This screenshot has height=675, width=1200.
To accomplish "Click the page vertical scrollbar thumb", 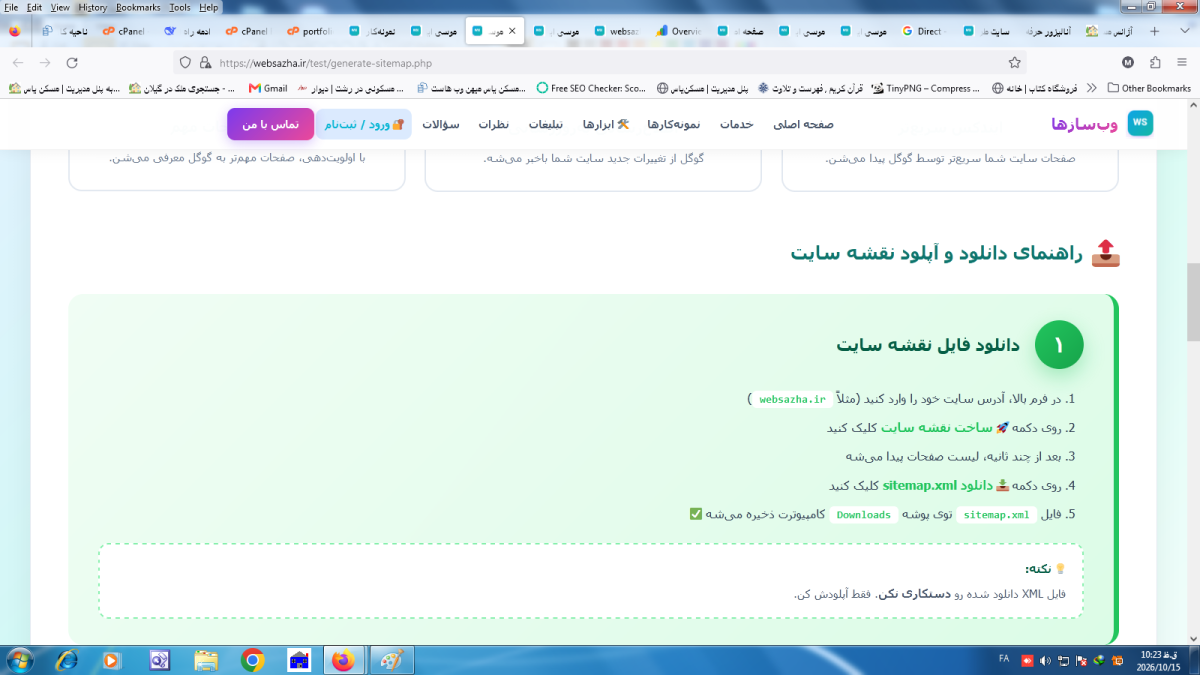I will coord(1192,302).
